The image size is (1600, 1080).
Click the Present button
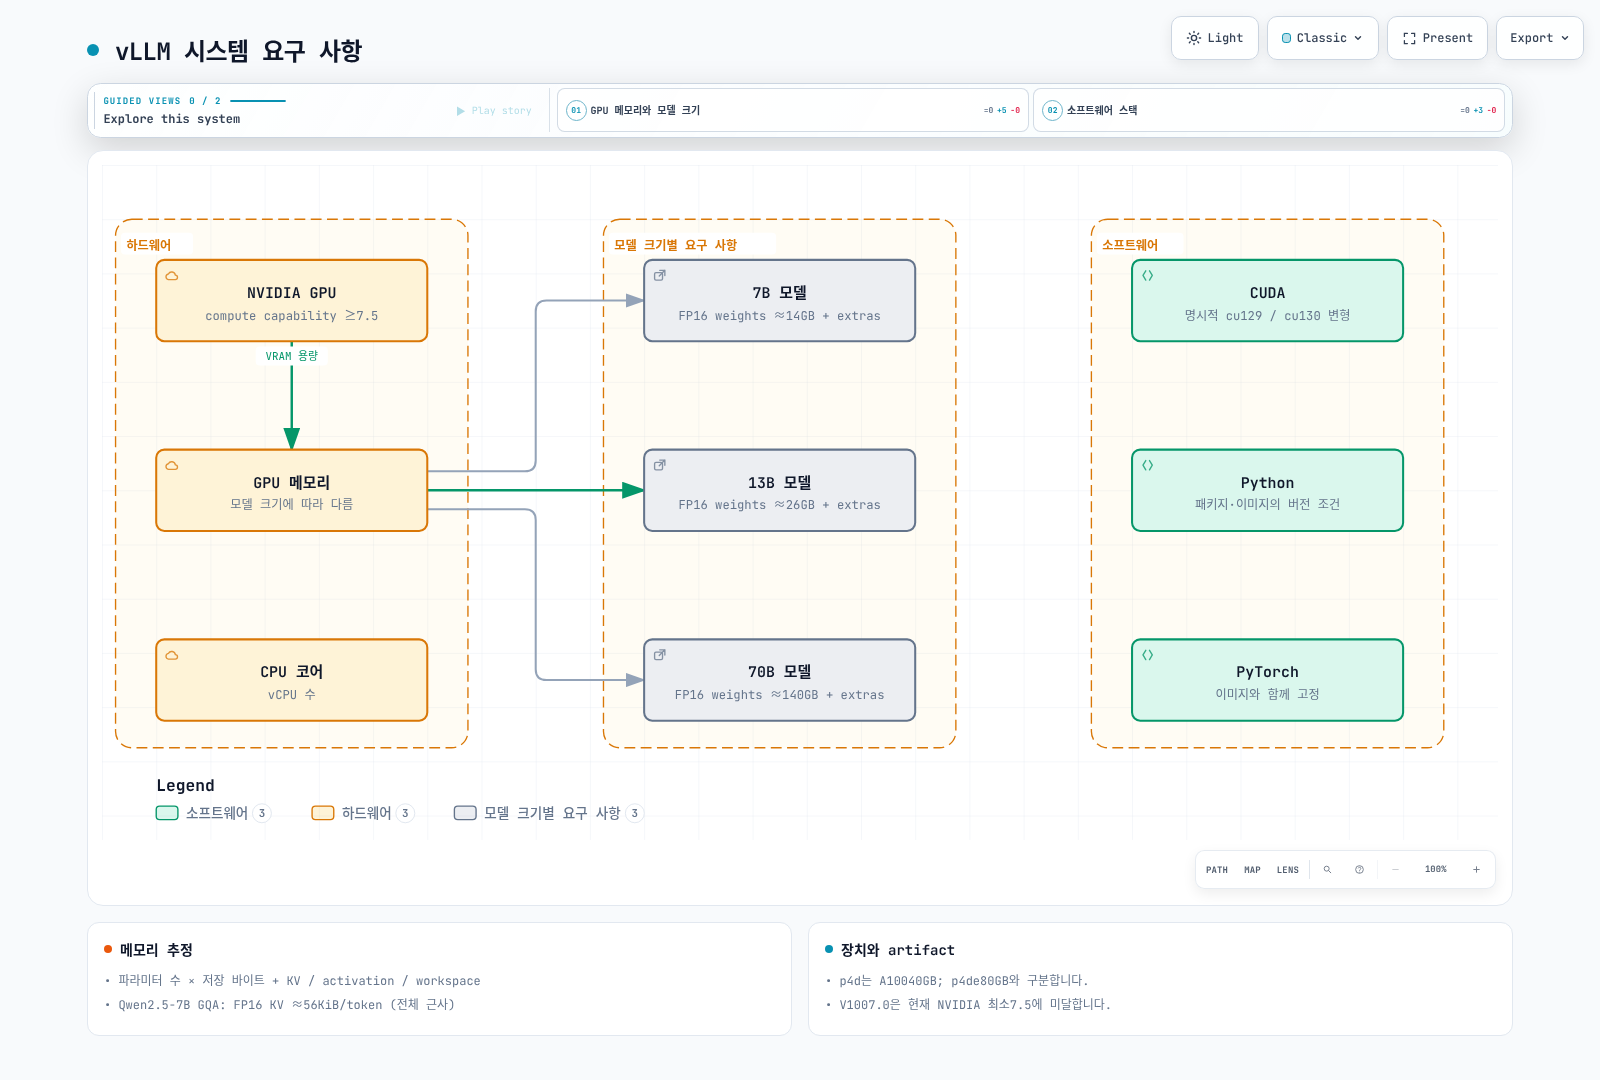coord(1437,38)
